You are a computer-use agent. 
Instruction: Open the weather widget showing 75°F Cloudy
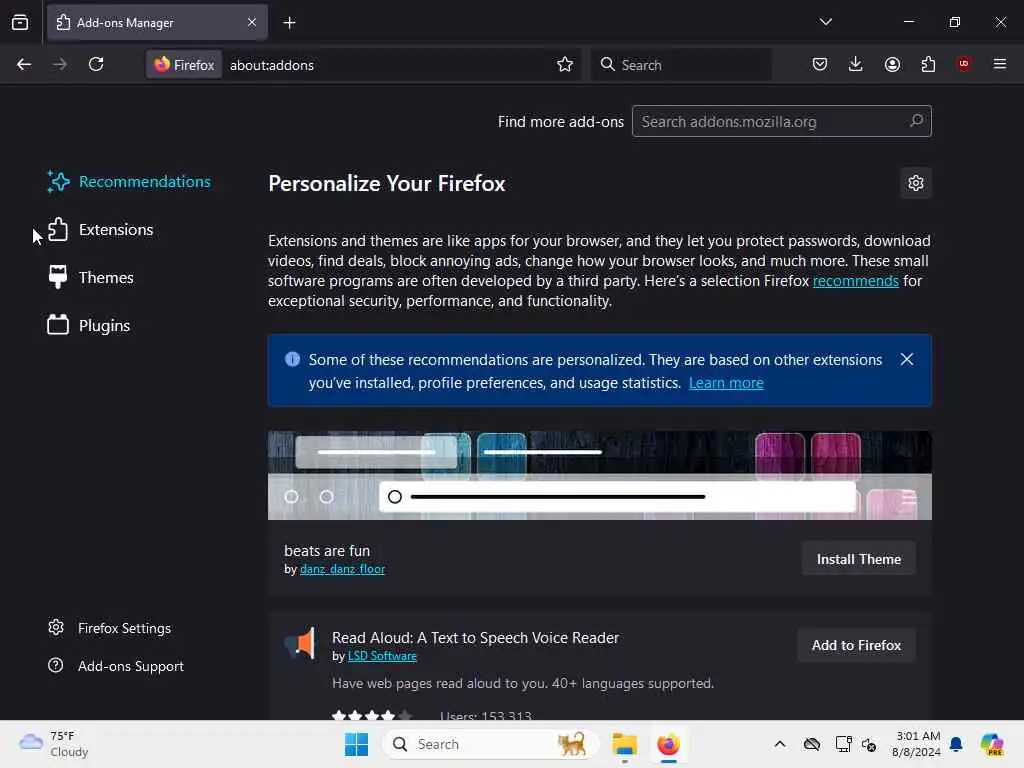(54, 744)
